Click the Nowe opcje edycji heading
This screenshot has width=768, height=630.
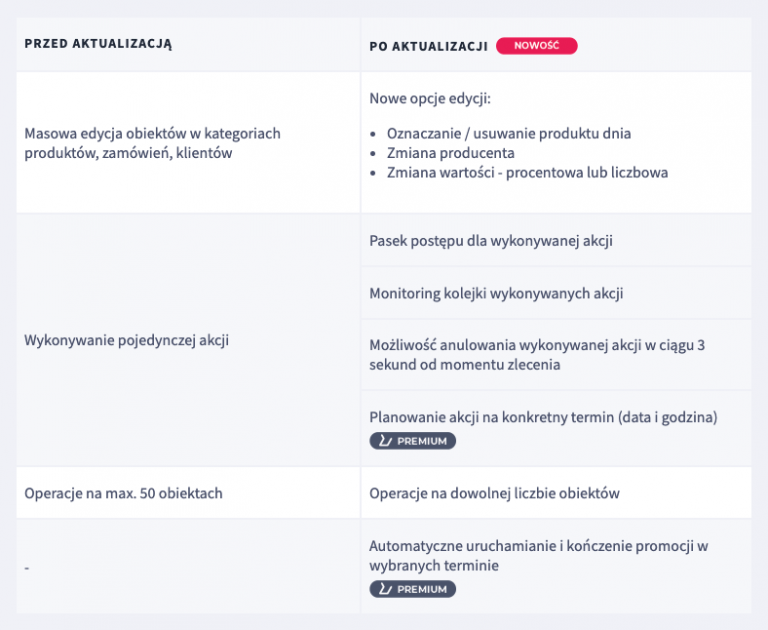point(430,98)
